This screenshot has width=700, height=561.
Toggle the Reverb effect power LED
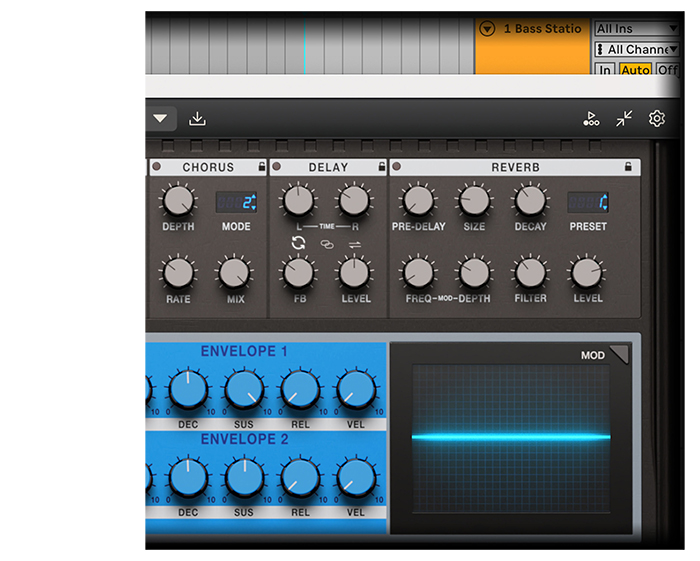click(396, 167)
